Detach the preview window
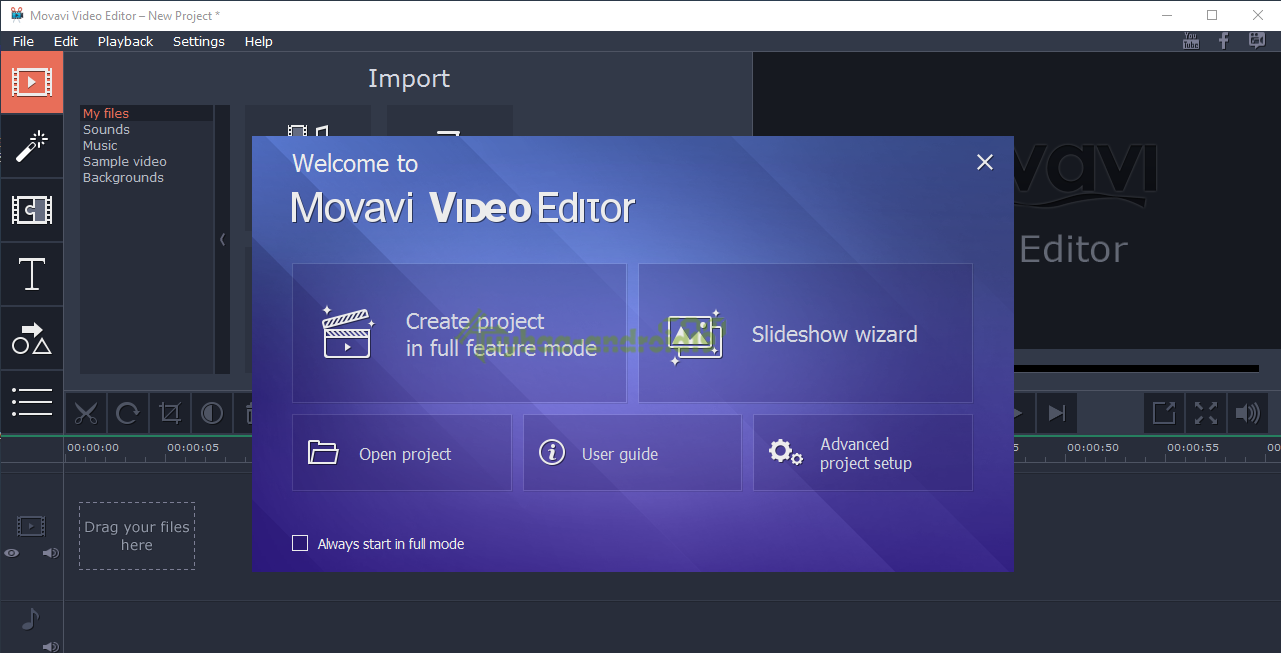The width and height of the screenshot is (1281, 653). point(1164,412)
